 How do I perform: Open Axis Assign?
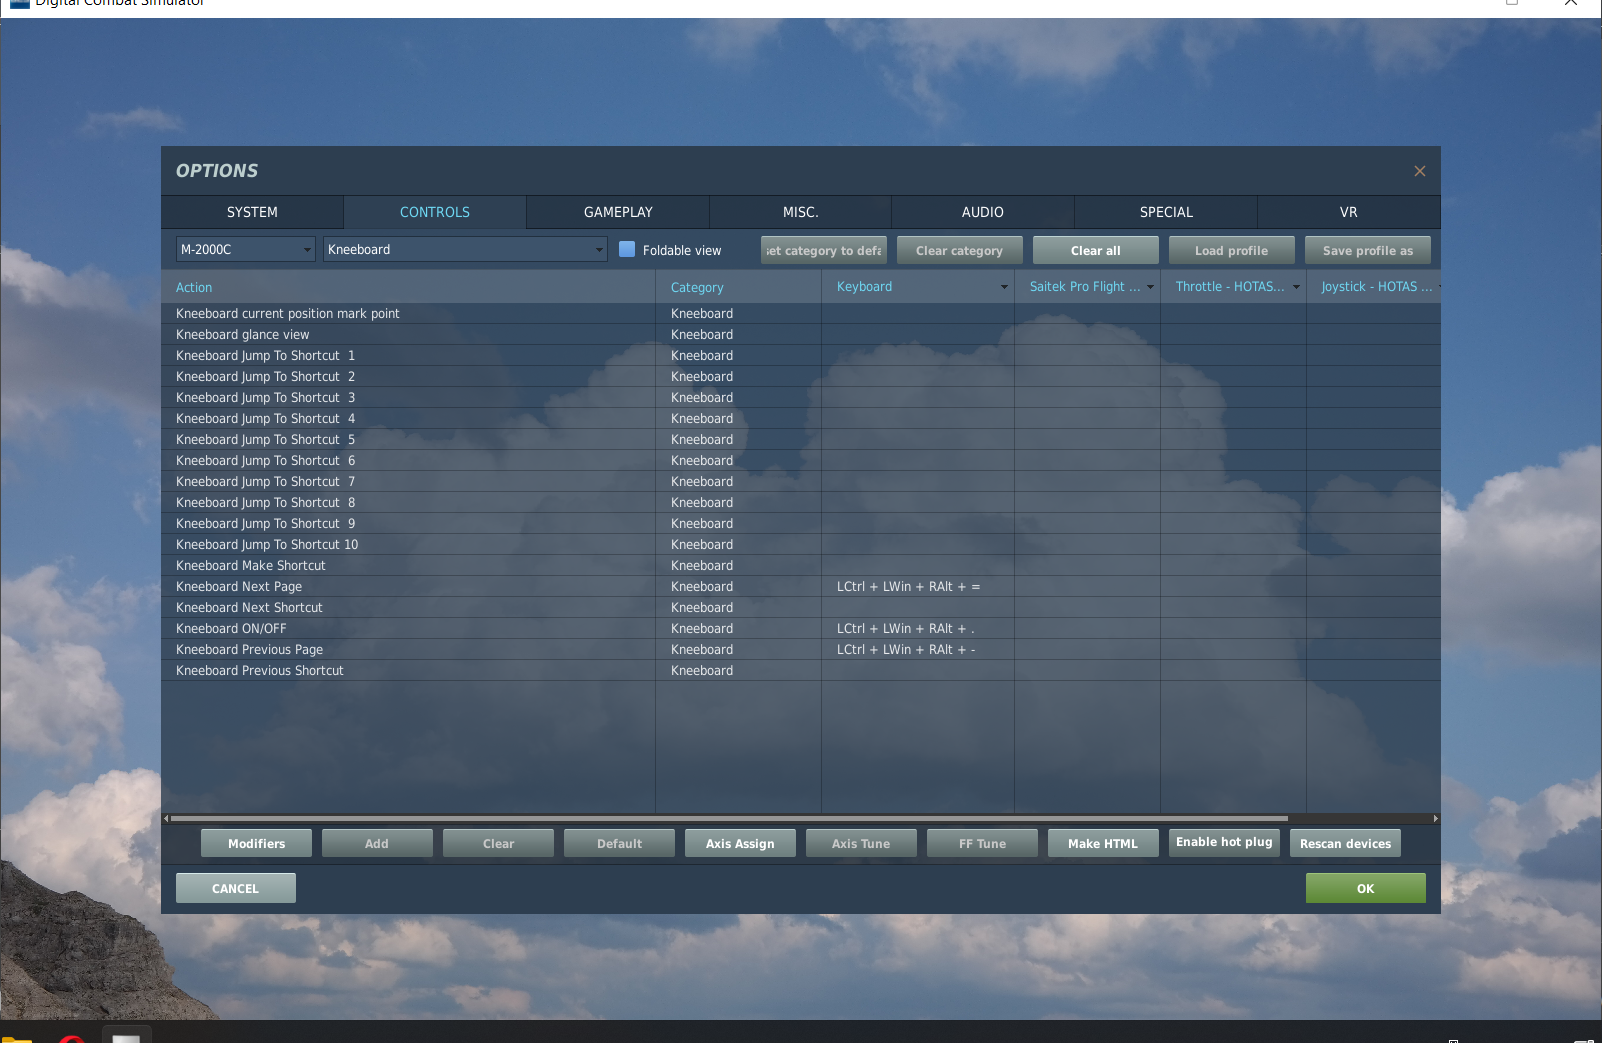[x=740, y=843]
